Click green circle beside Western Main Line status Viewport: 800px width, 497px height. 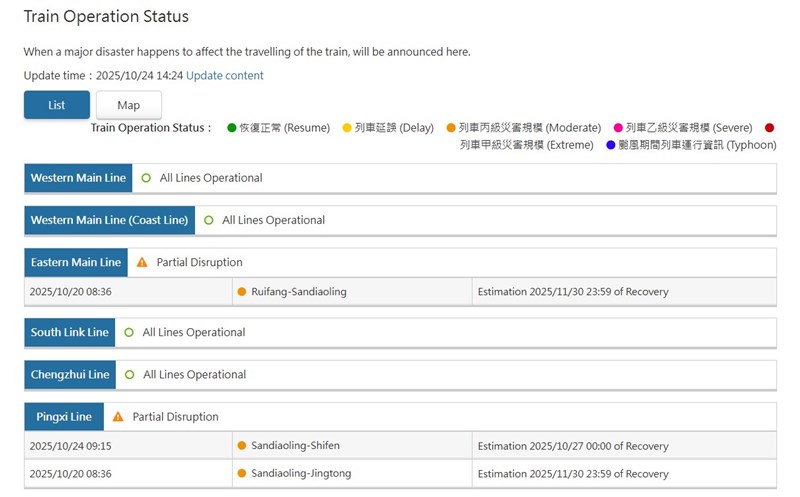146,178
